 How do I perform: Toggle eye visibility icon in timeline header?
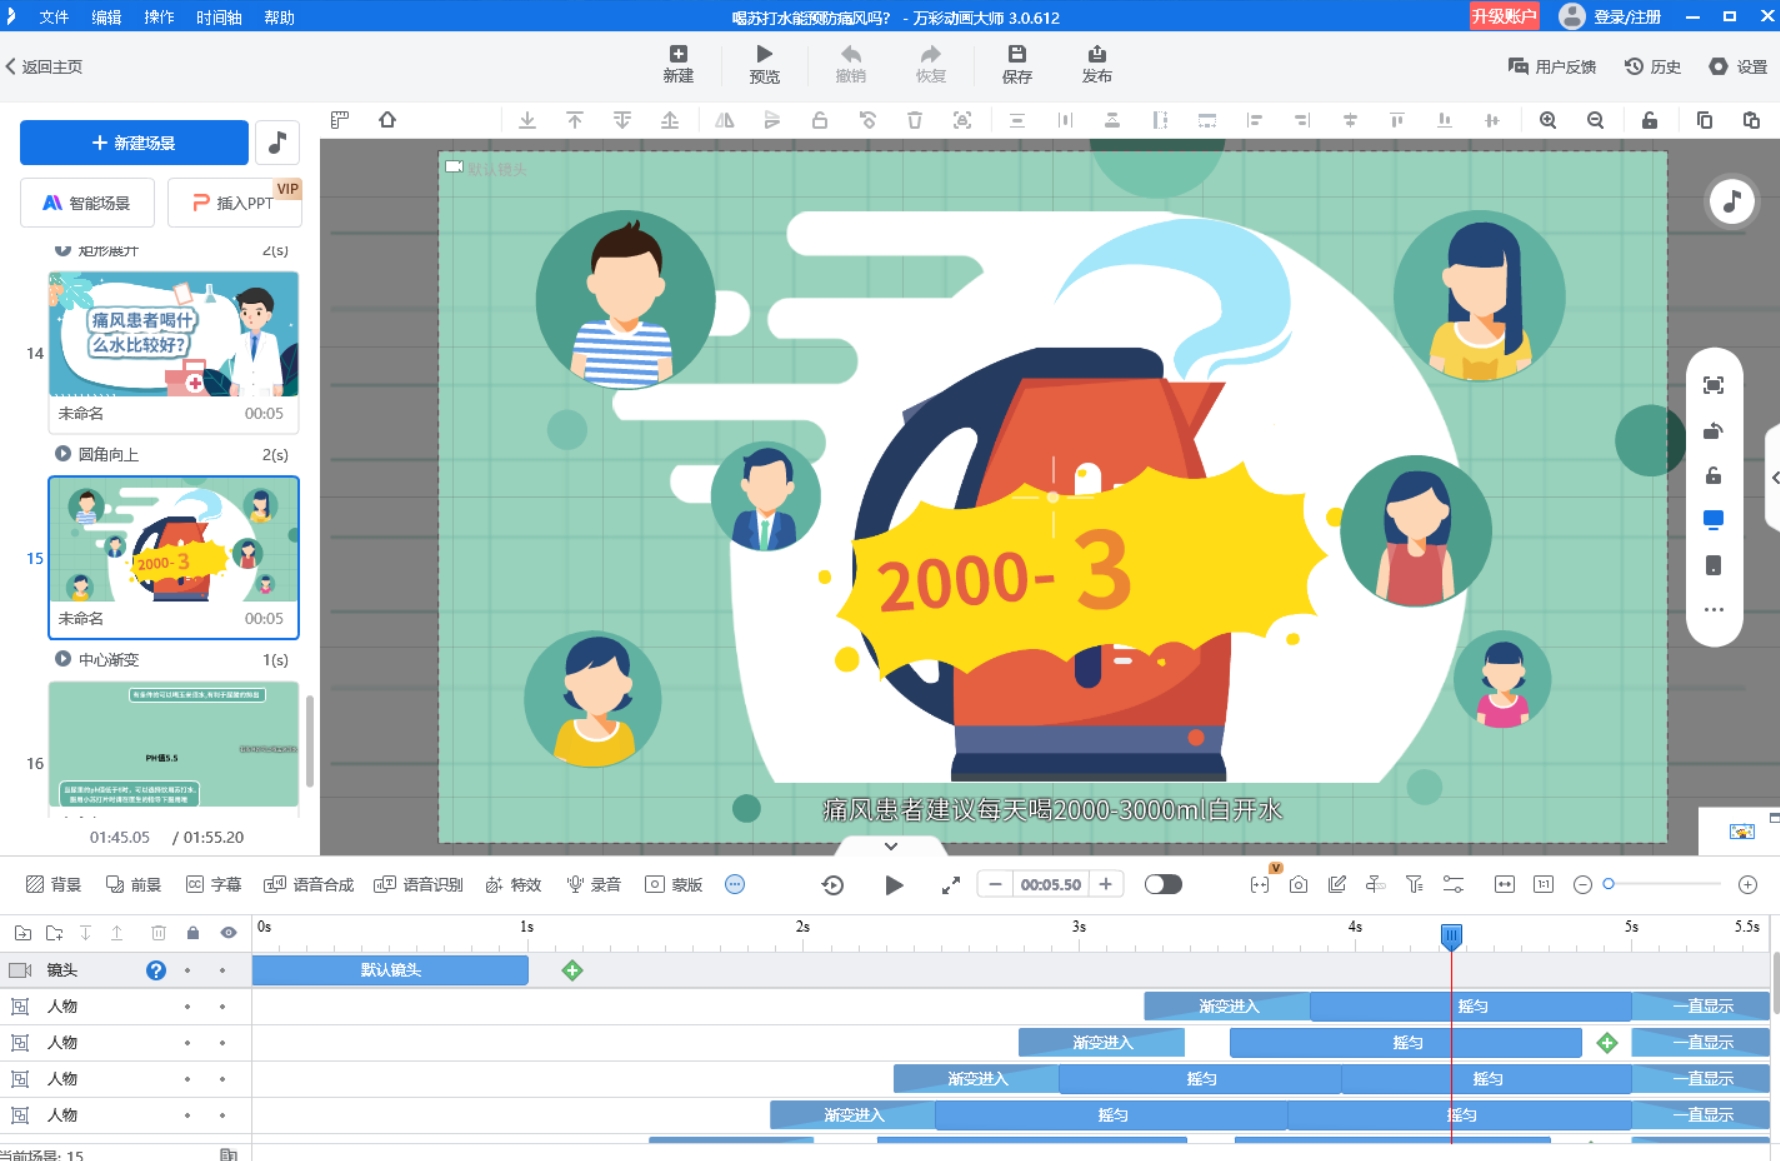coord(229,933)
